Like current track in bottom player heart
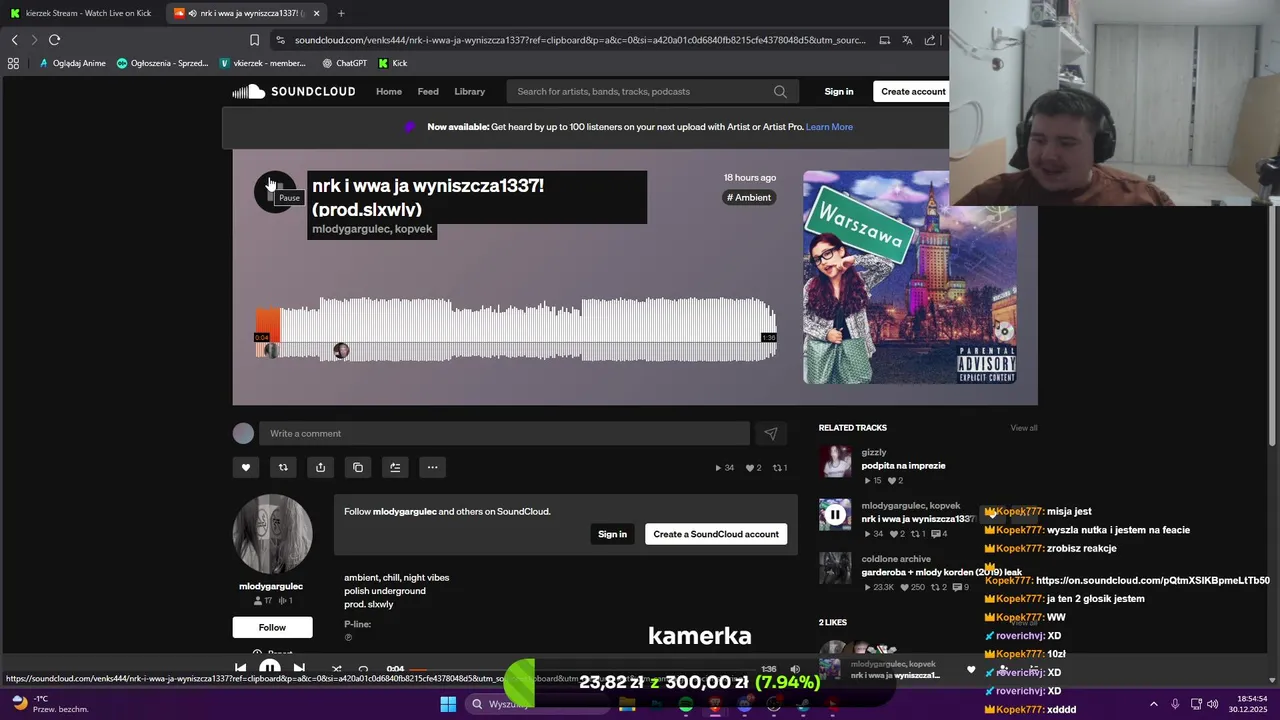This screenshot has width=1280, height=720. point(970,670)
